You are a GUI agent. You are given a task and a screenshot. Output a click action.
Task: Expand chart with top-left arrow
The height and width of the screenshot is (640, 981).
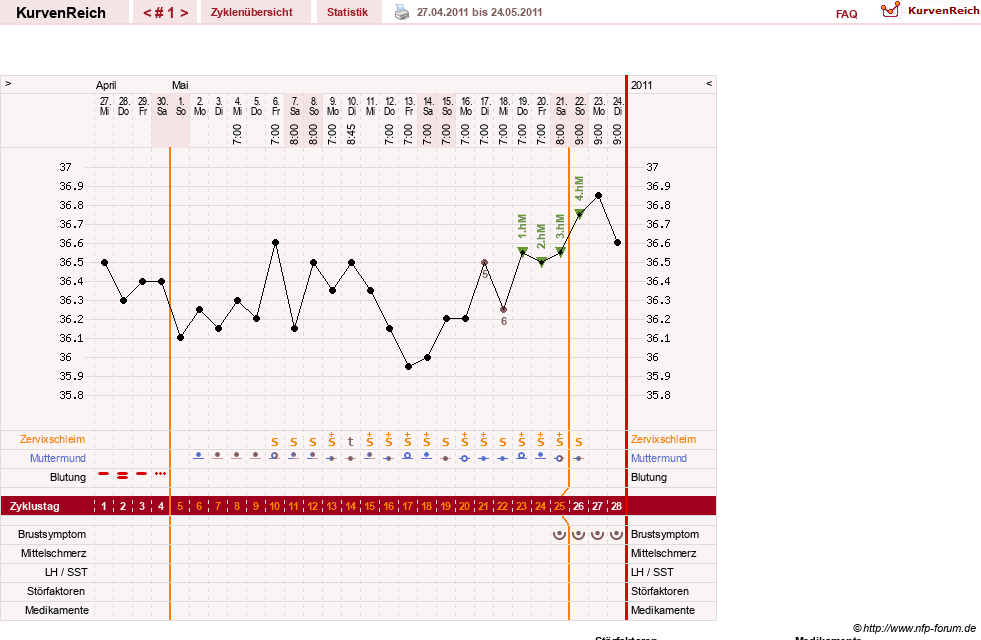click(8, 83)
